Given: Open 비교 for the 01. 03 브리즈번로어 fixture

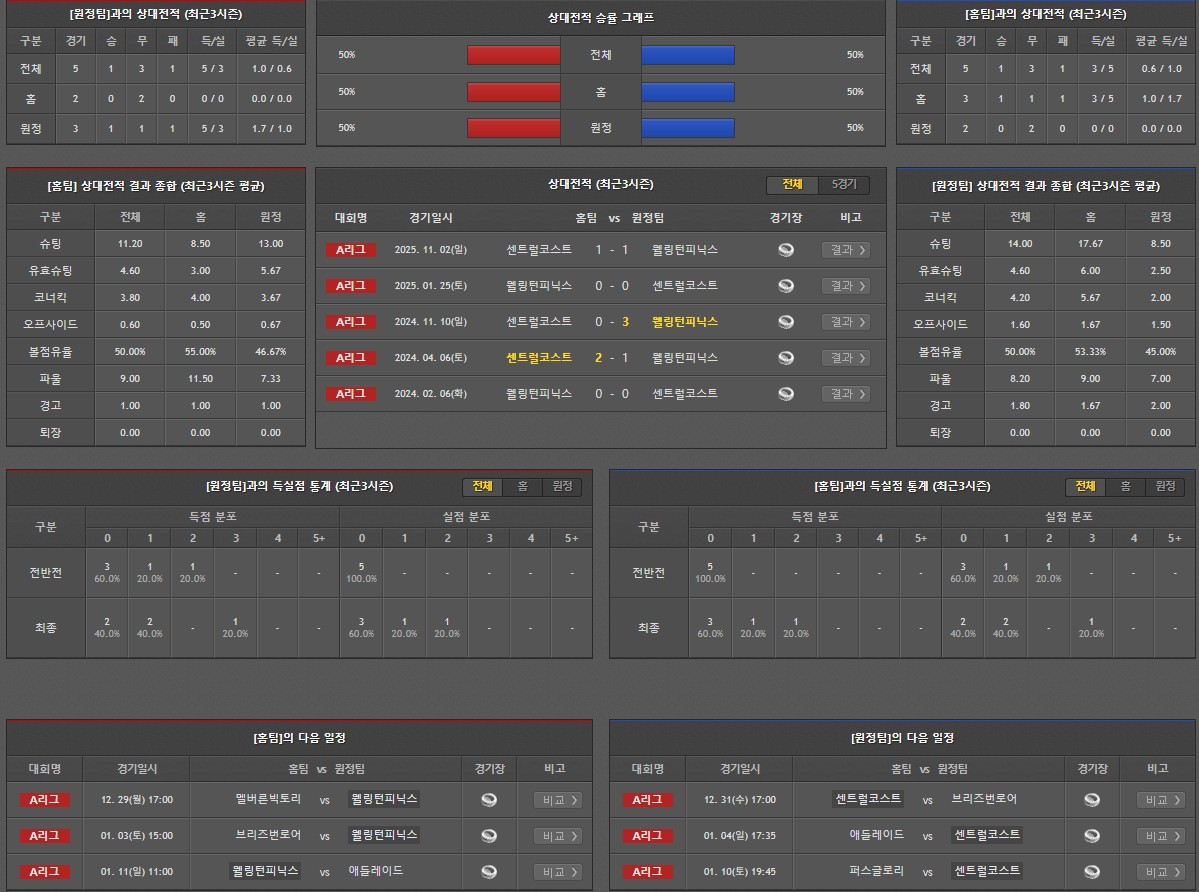Looking at the screenshot, I should coord(557,836).
